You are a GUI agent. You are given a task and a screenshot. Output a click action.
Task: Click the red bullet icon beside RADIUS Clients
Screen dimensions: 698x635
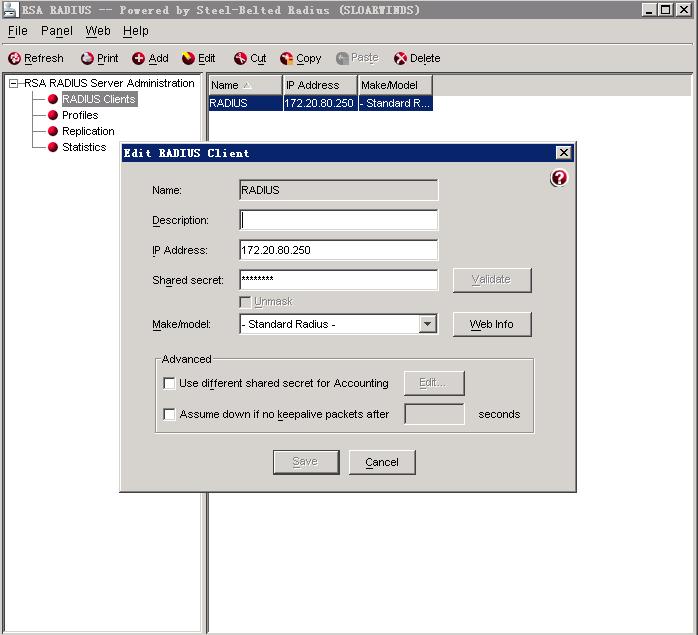coord(53,99)
